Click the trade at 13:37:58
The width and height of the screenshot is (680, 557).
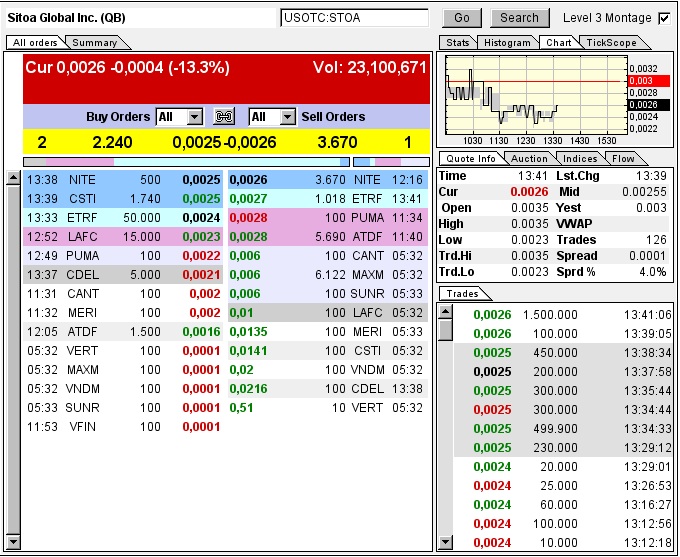point(563,372)
